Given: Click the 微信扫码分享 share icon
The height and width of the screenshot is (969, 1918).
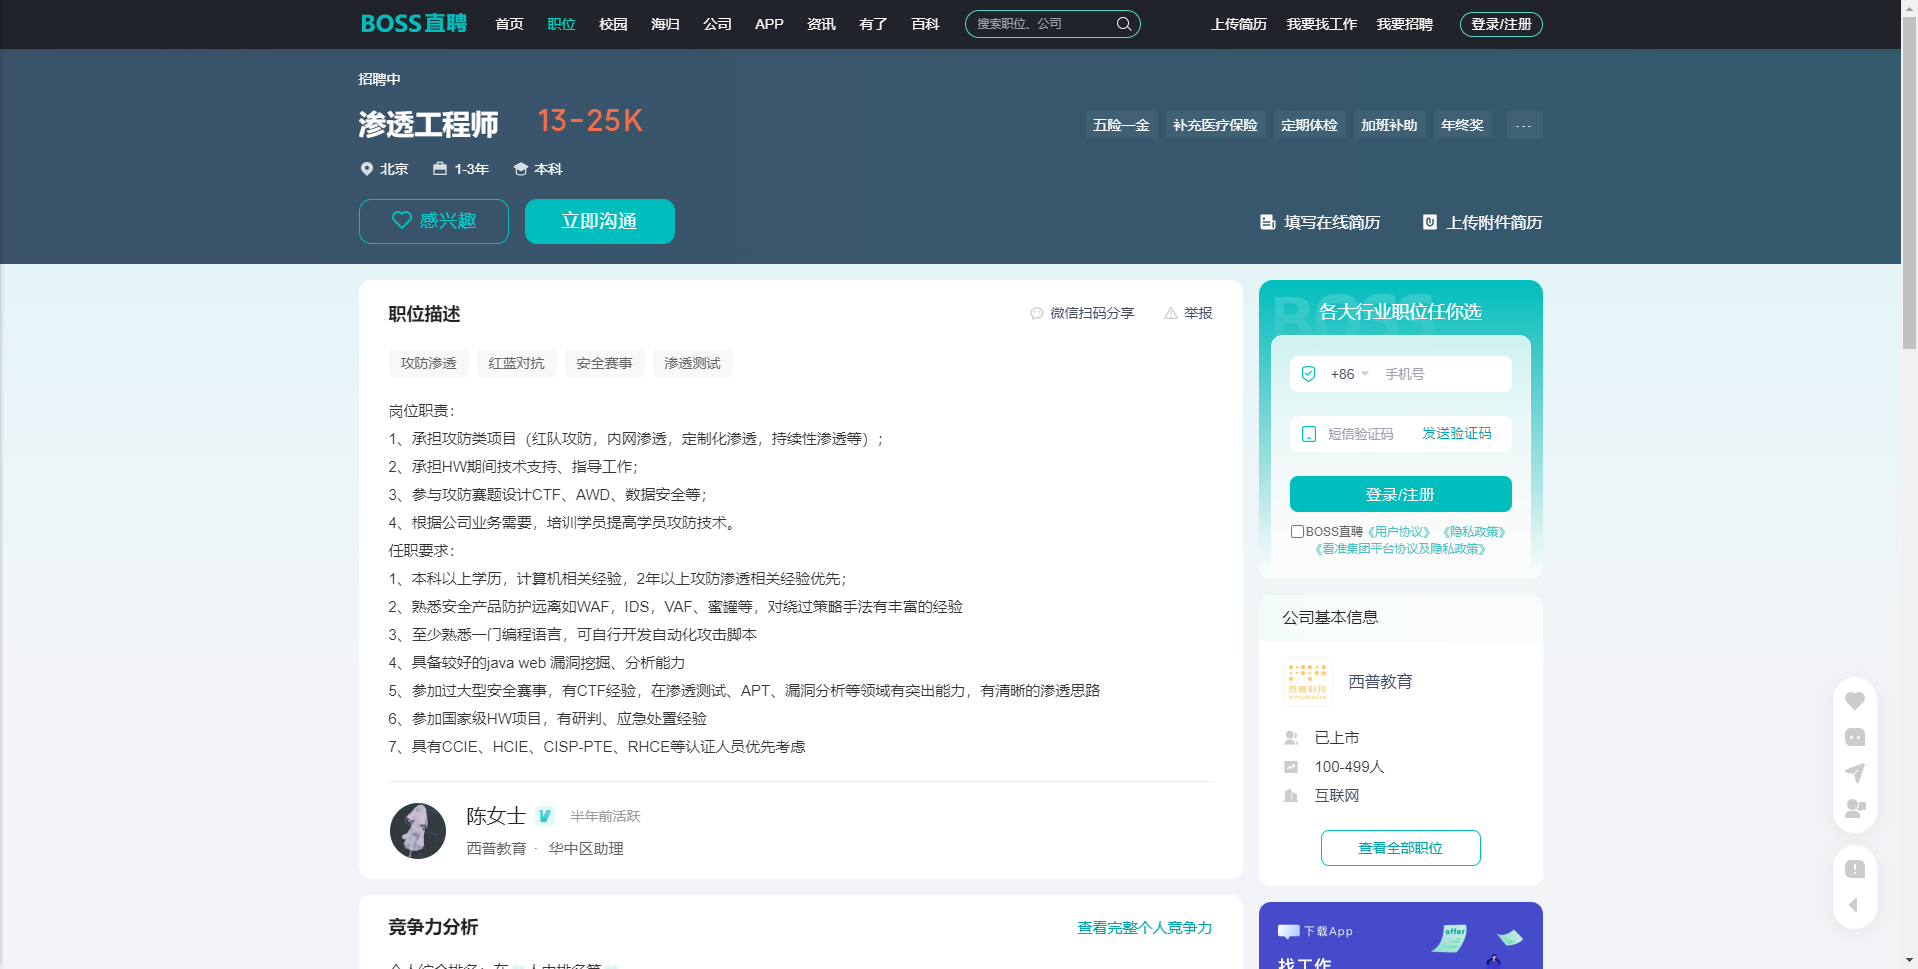Looking at the screenshot, I should (x=1036, y=313).
